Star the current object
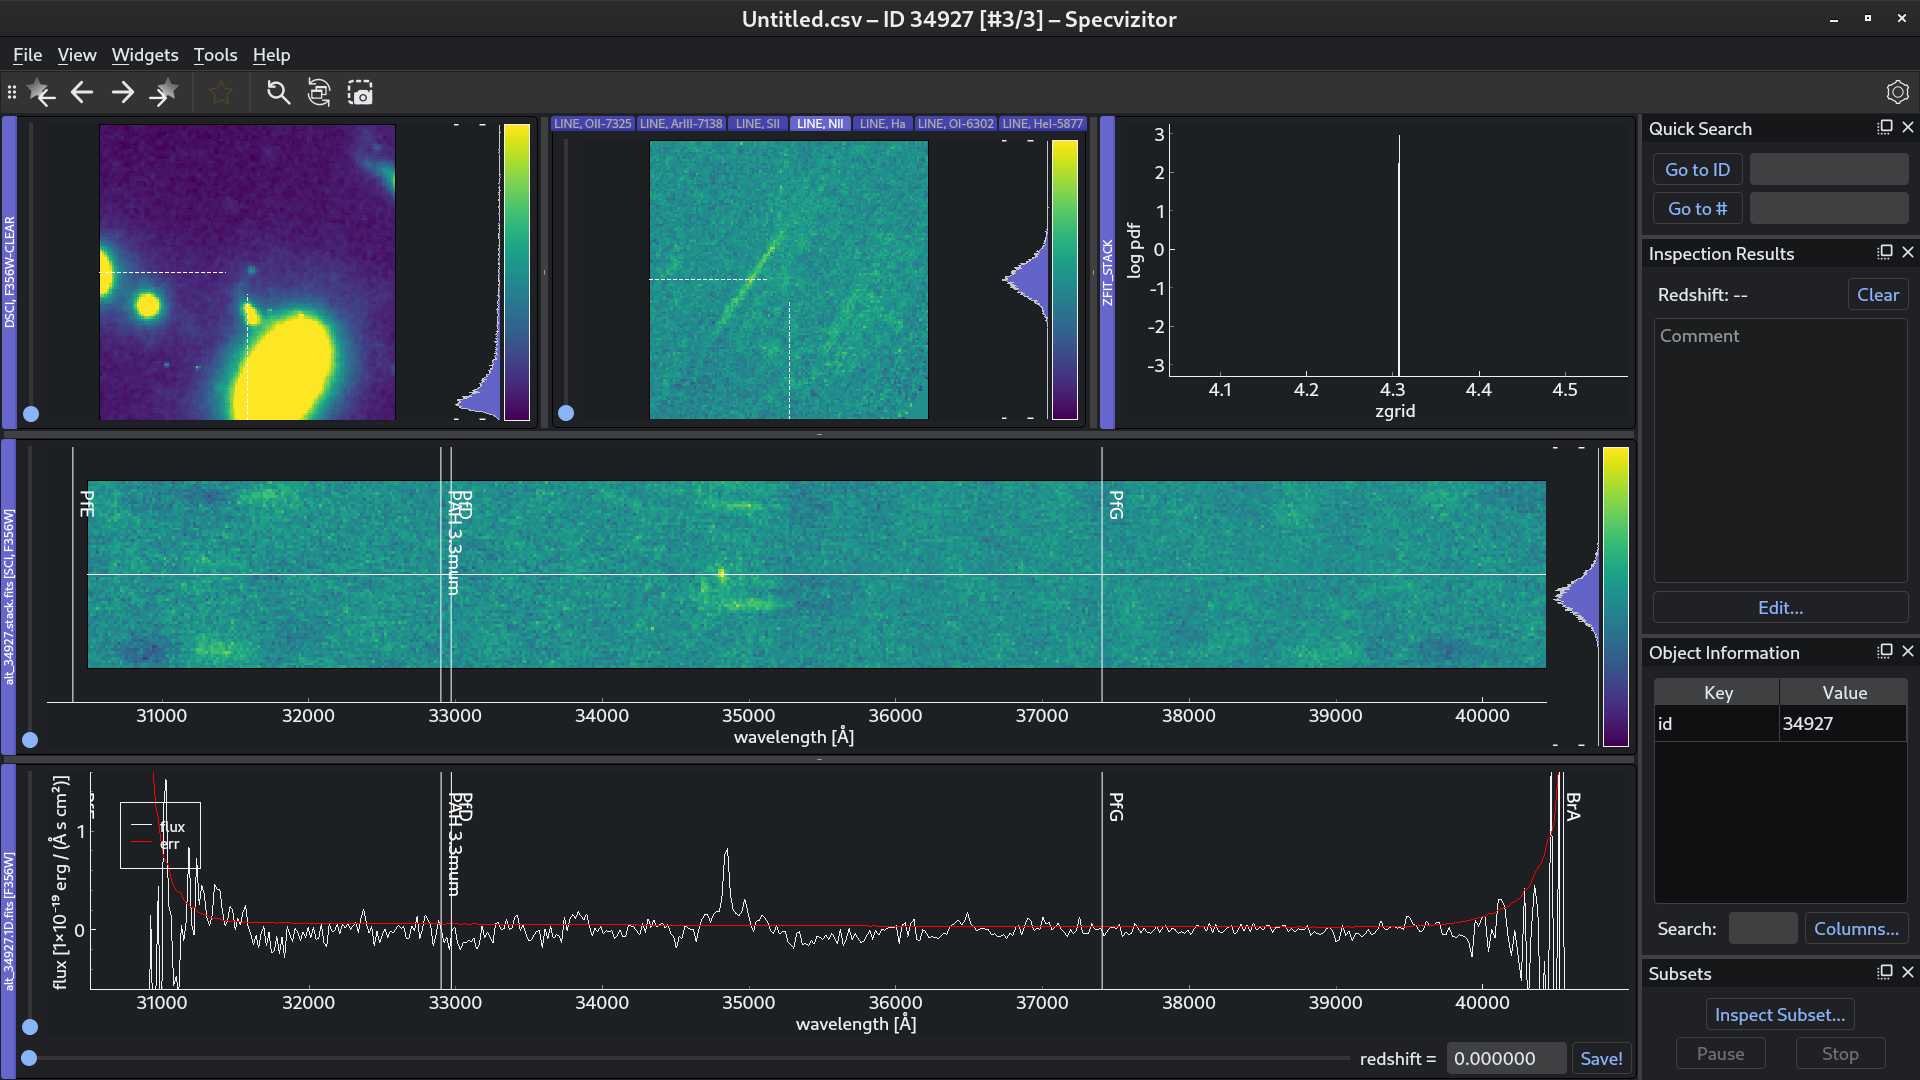The width and height of the screenshot is (1920, 1080). (221, 93)
